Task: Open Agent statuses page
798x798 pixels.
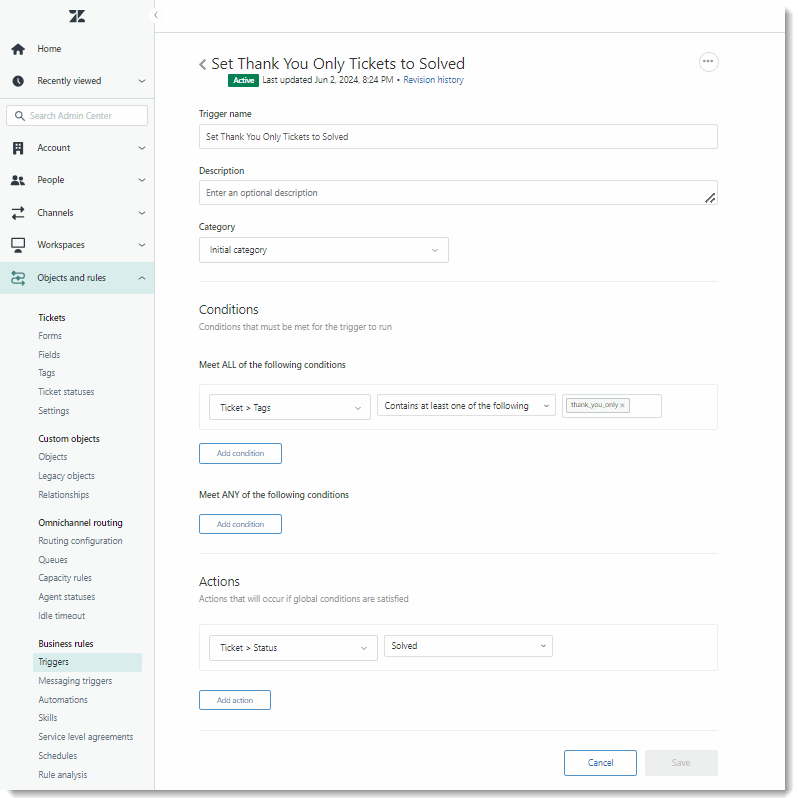Action: pyautogui.click(x=67, y=597)
